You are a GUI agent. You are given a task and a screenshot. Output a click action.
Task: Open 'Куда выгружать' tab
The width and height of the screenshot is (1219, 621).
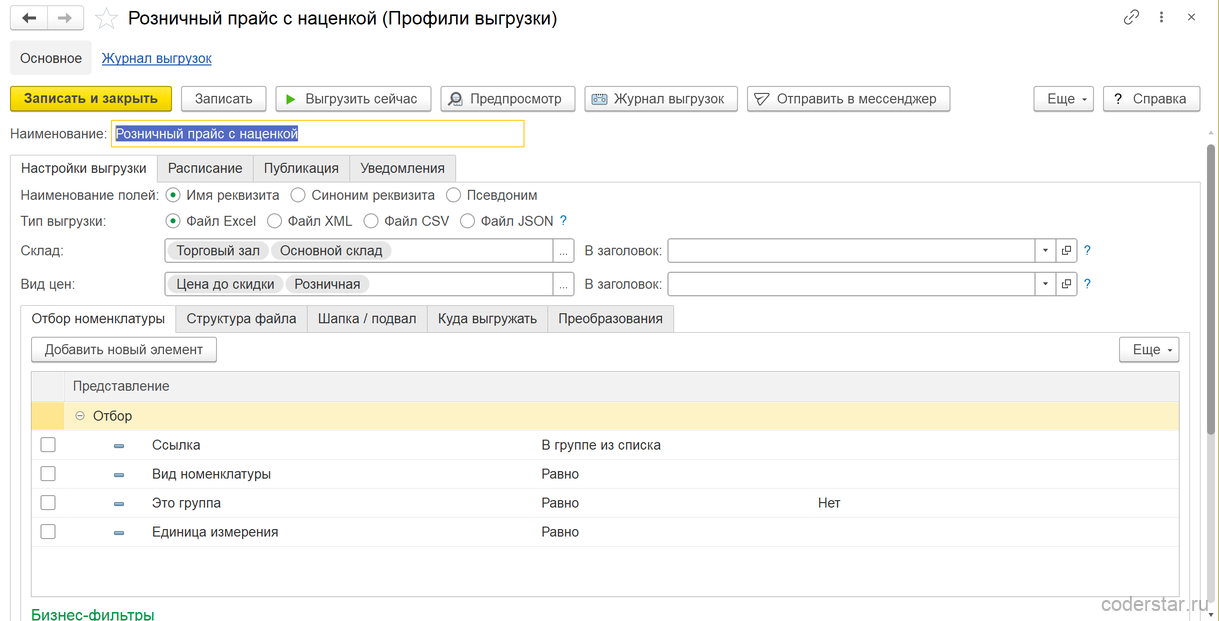(x=487, y=319)
